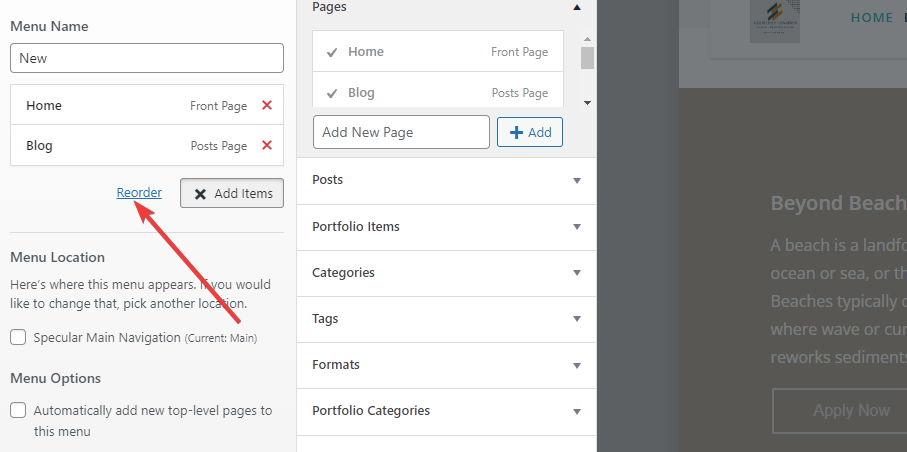The width and height of the screenshot is (907, 452).
Task: Expand the Portfolio Categories section
Action: pyautogui.click(x=446, y=411)
